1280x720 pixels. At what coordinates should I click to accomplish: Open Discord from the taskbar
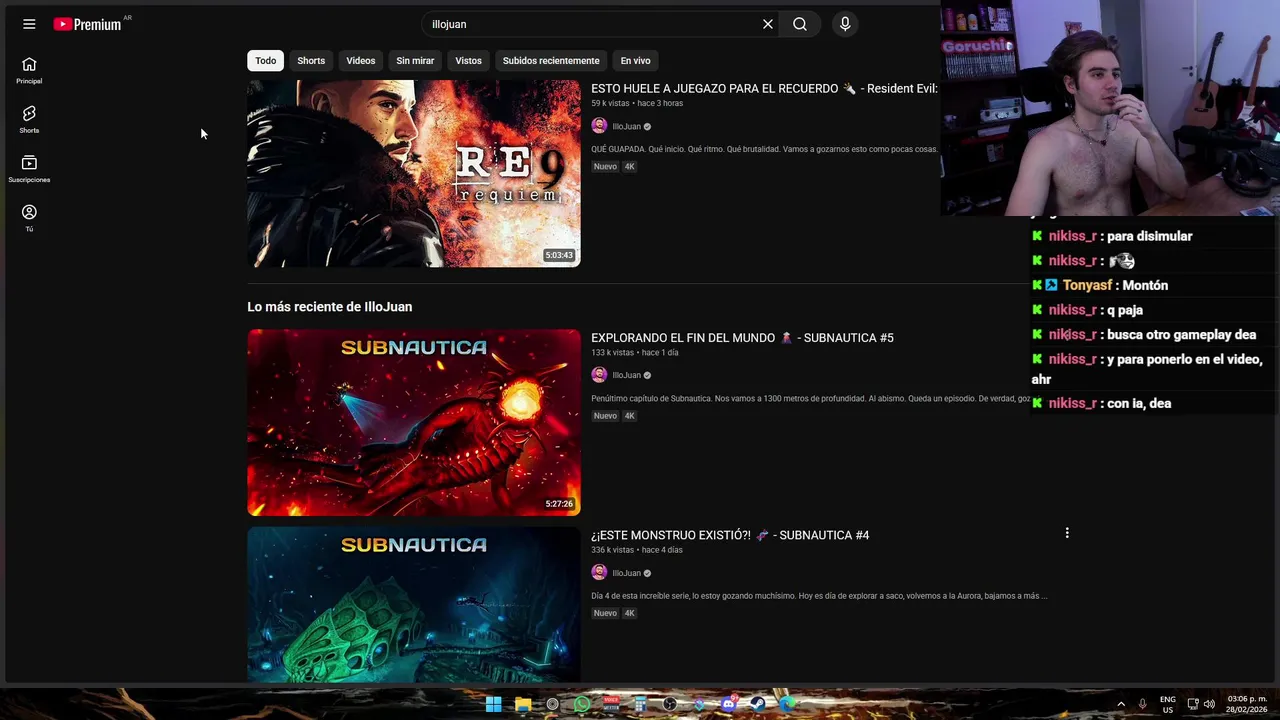[x=729, y=704]
